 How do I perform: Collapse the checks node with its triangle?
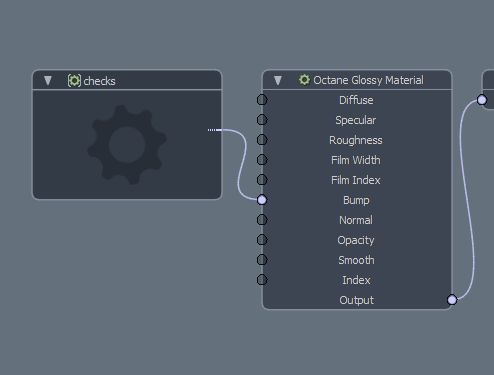[x=48, y=80]
